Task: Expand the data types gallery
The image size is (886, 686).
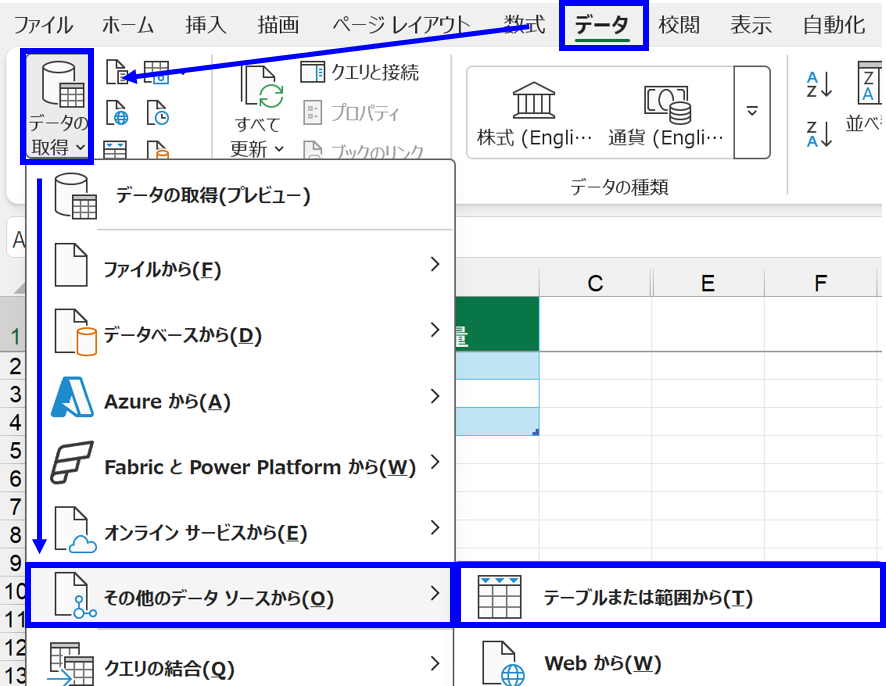Action: (752, 112)
